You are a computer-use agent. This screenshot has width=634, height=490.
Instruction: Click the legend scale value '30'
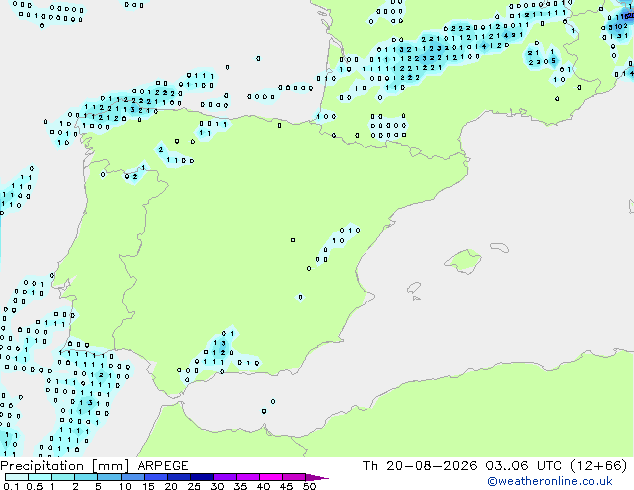click(x=217, y=486)
